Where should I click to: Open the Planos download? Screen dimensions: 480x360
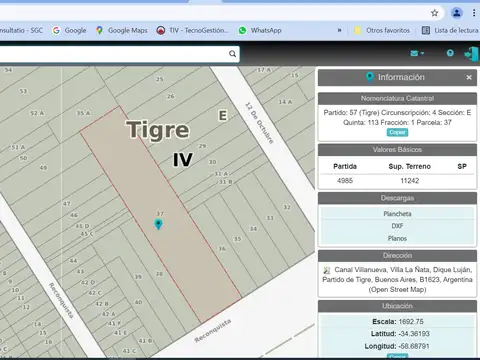(x=397, y=238)
